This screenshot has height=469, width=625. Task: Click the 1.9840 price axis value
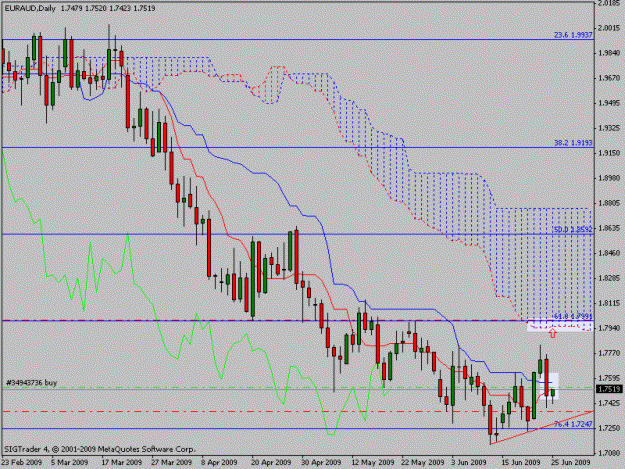pos(609,53)
